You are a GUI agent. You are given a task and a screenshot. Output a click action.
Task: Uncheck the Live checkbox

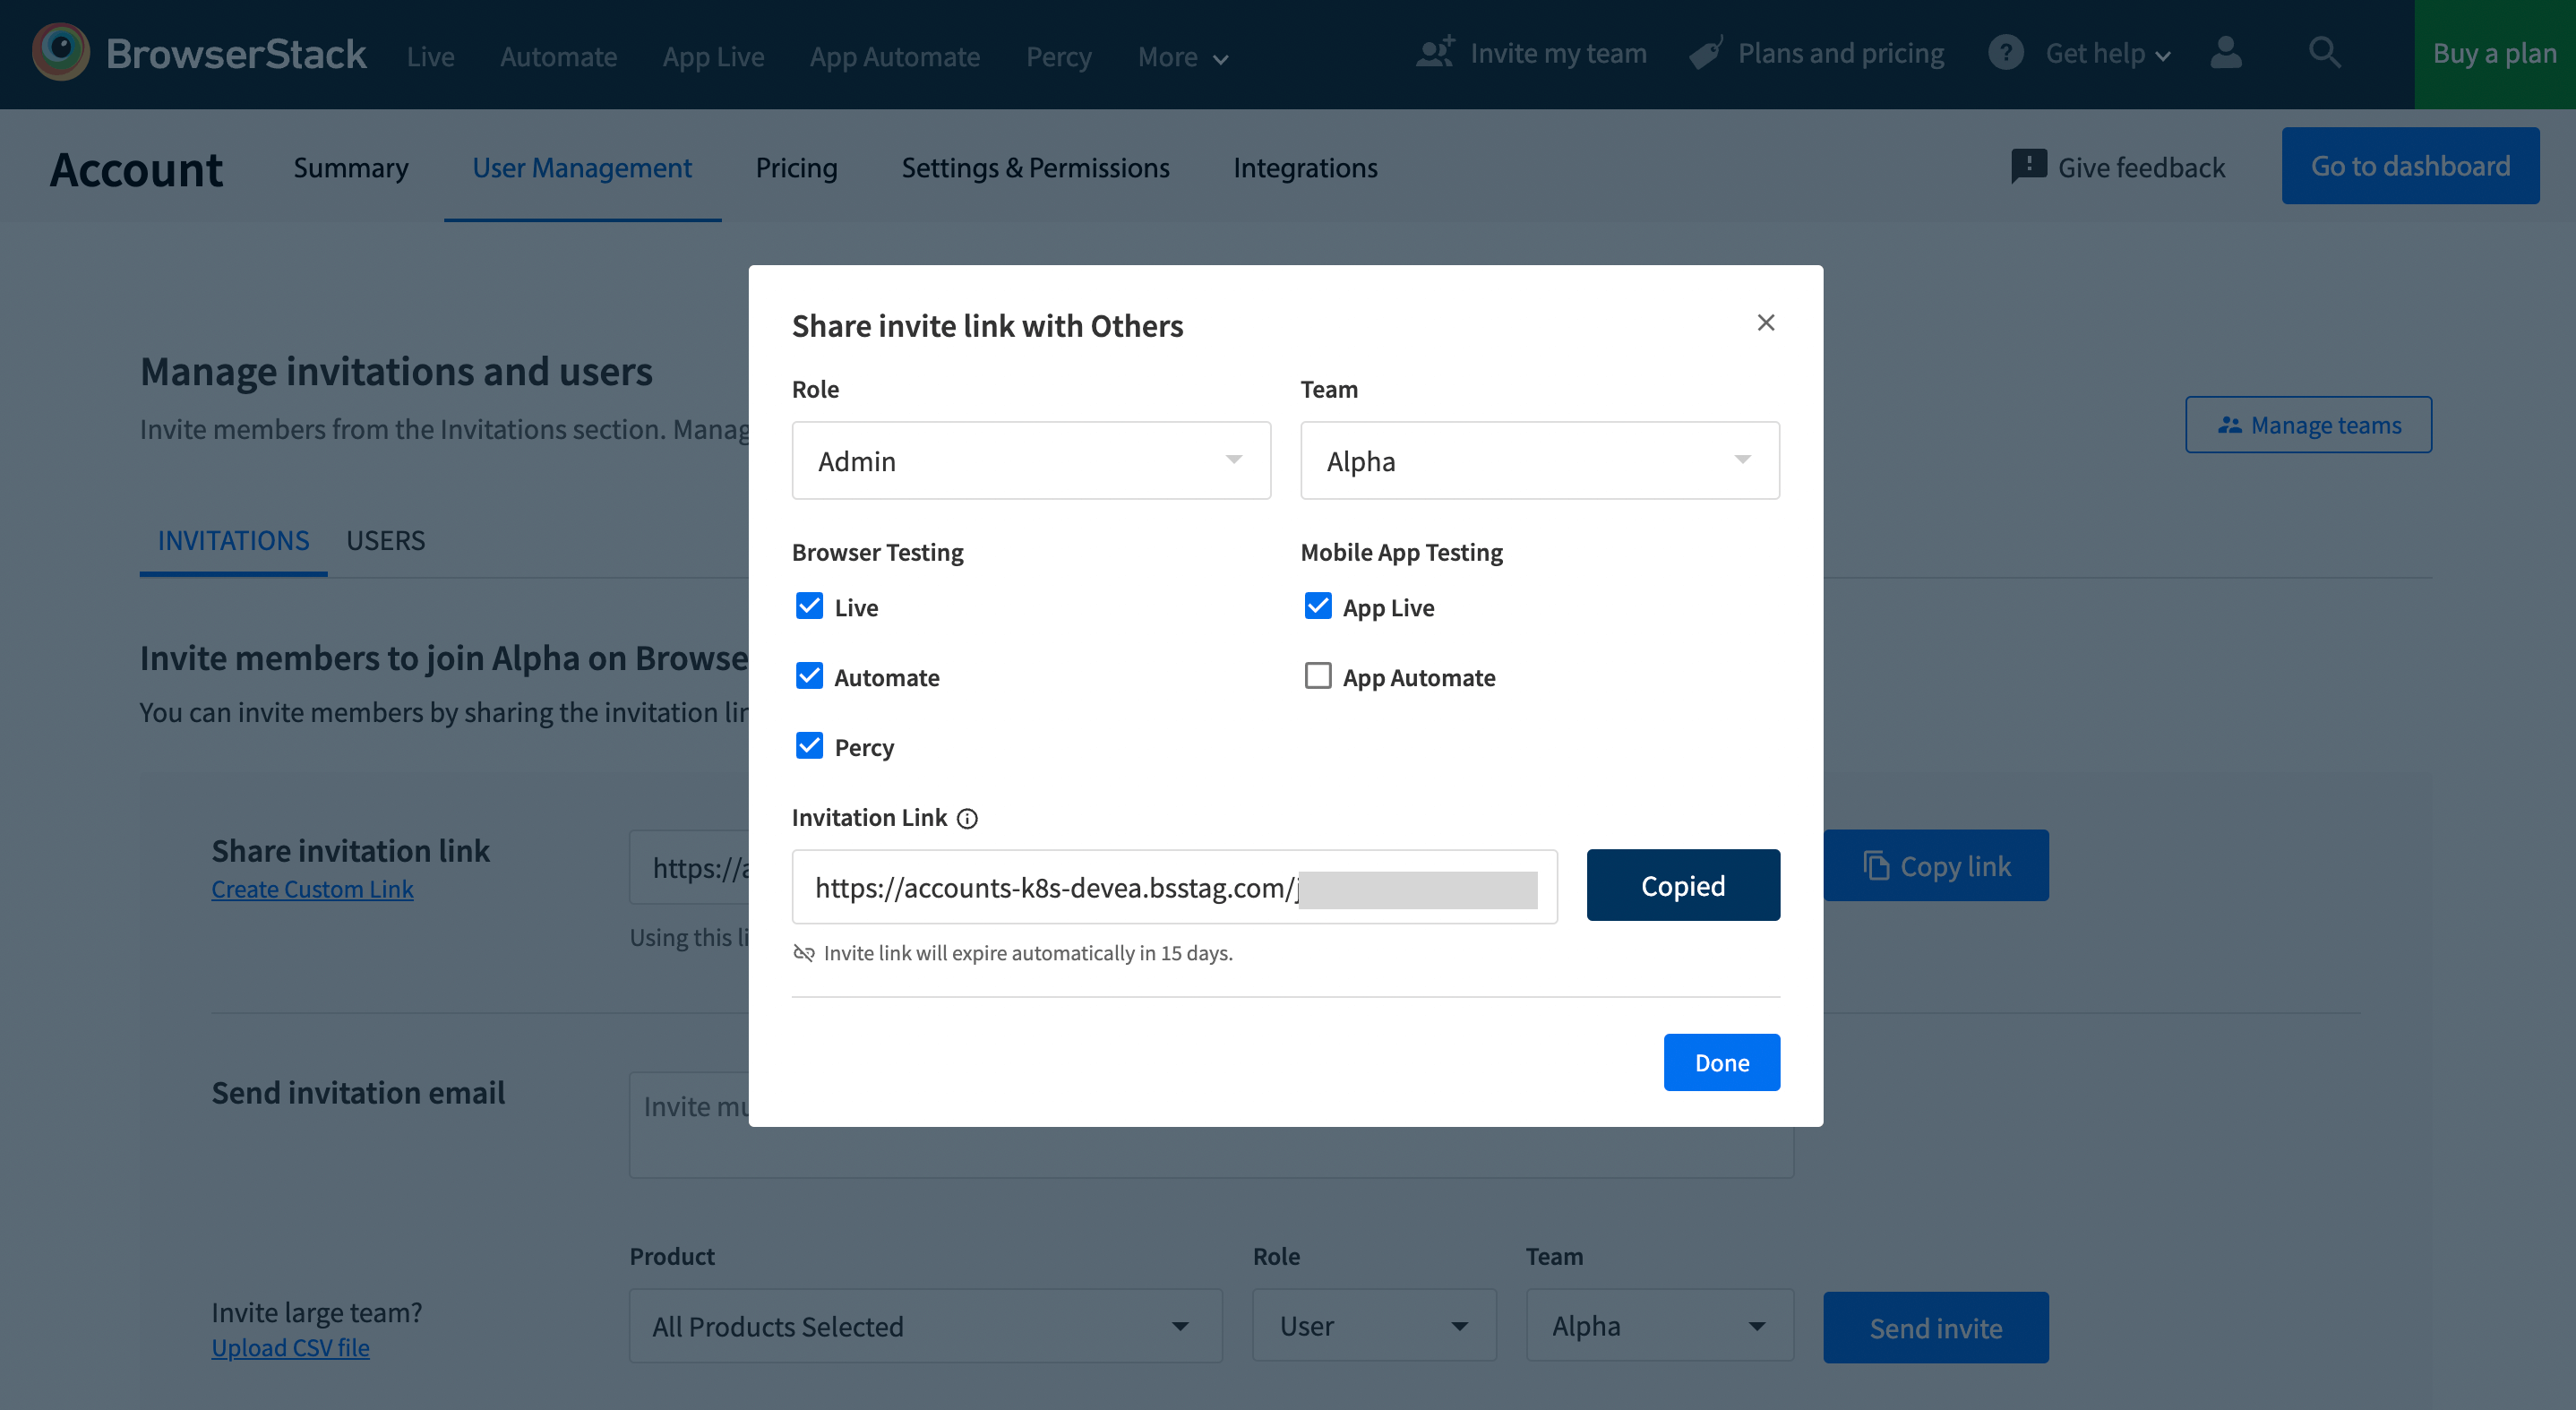coord(809,607)
